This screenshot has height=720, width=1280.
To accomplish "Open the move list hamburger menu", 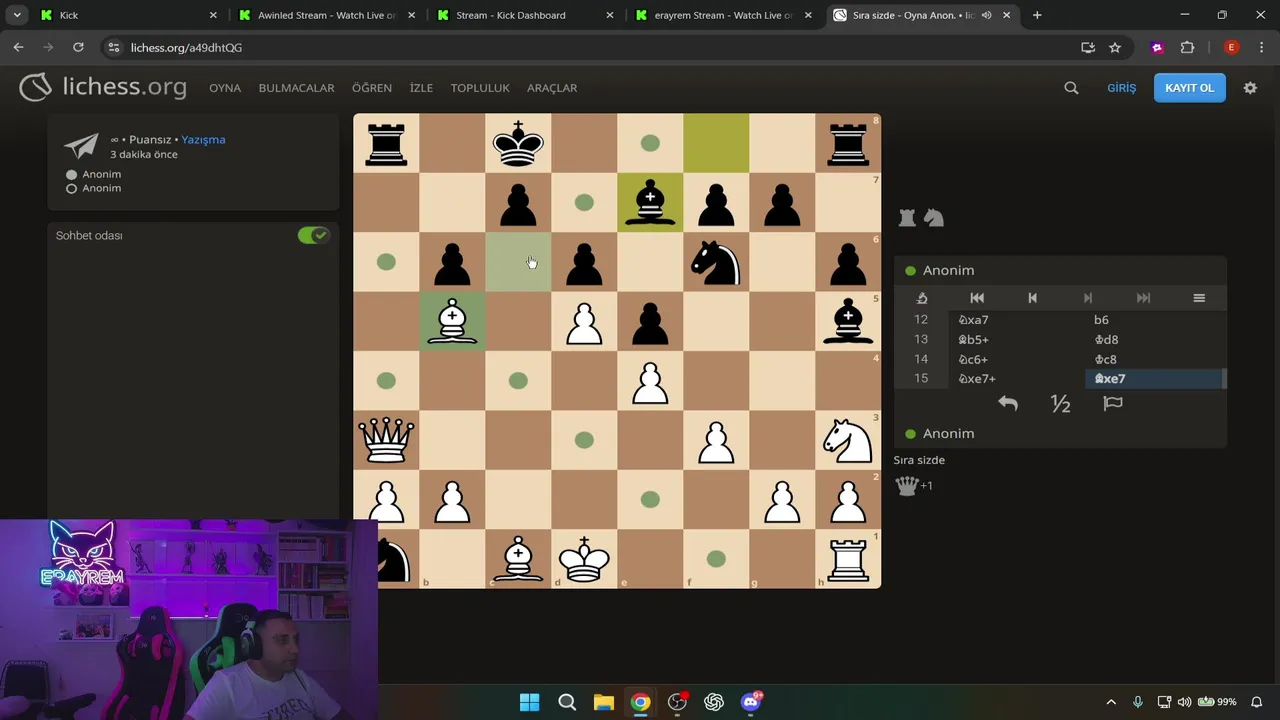I will point(1199,298).
